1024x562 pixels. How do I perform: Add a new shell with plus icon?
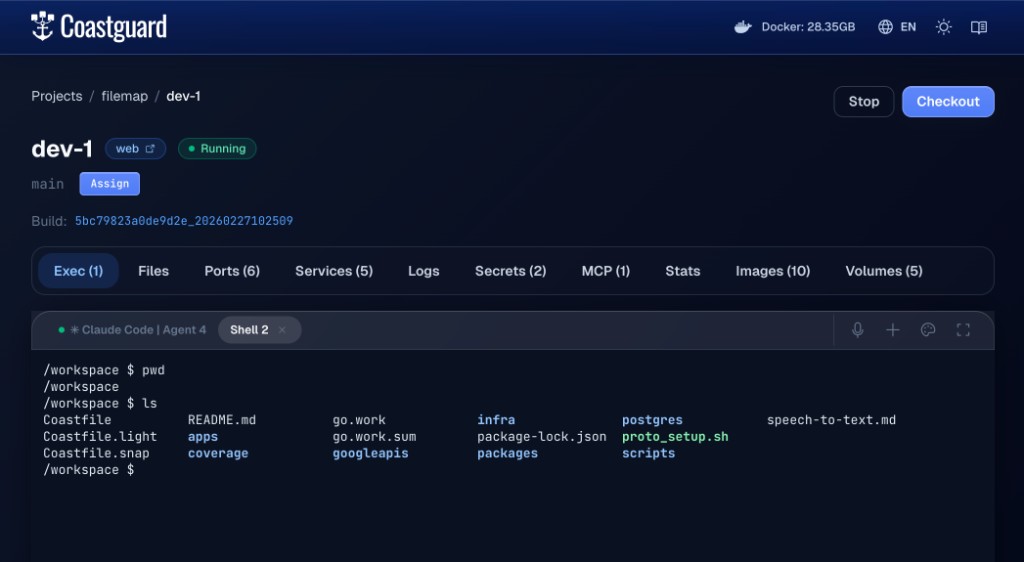[x=893, y=330]
